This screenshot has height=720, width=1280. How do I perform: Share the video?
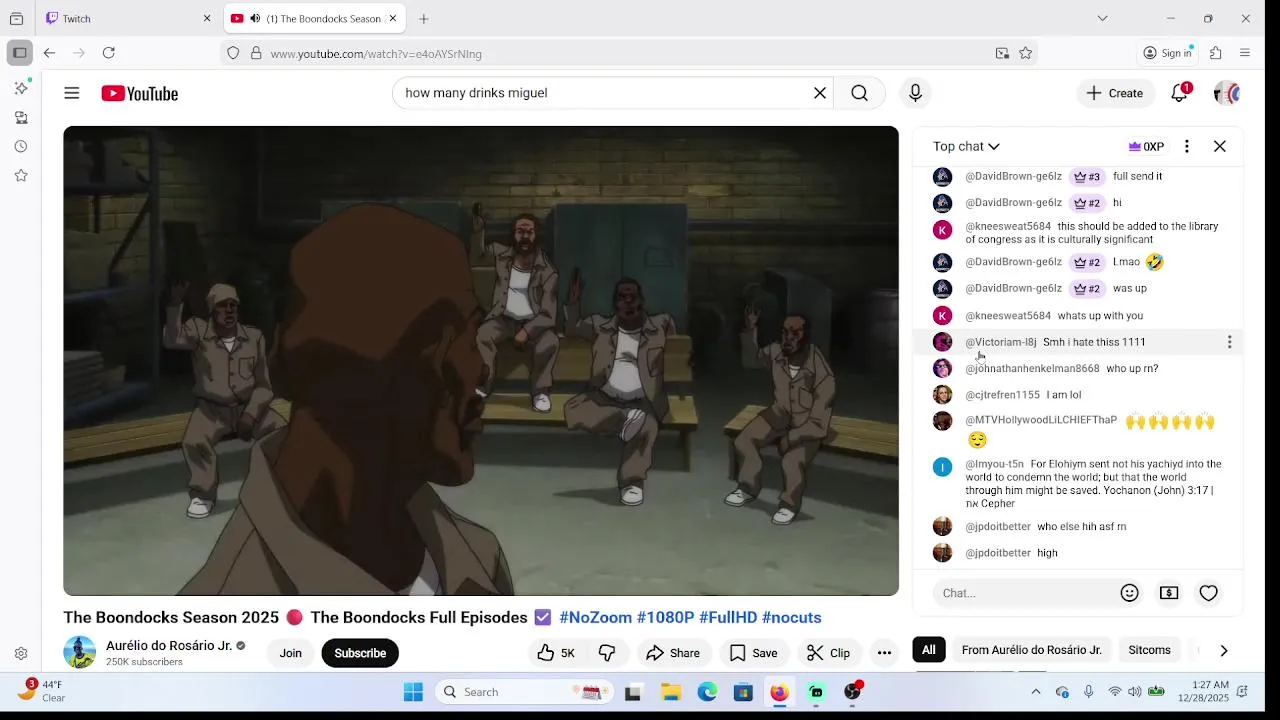(673, 653)
